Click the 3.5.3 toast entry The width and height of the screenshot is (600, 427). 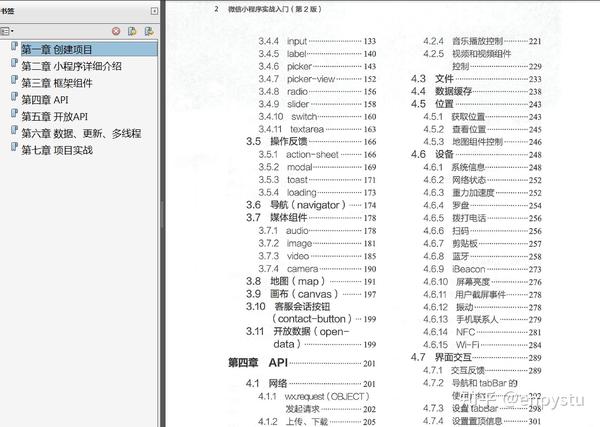pos(317,180)
